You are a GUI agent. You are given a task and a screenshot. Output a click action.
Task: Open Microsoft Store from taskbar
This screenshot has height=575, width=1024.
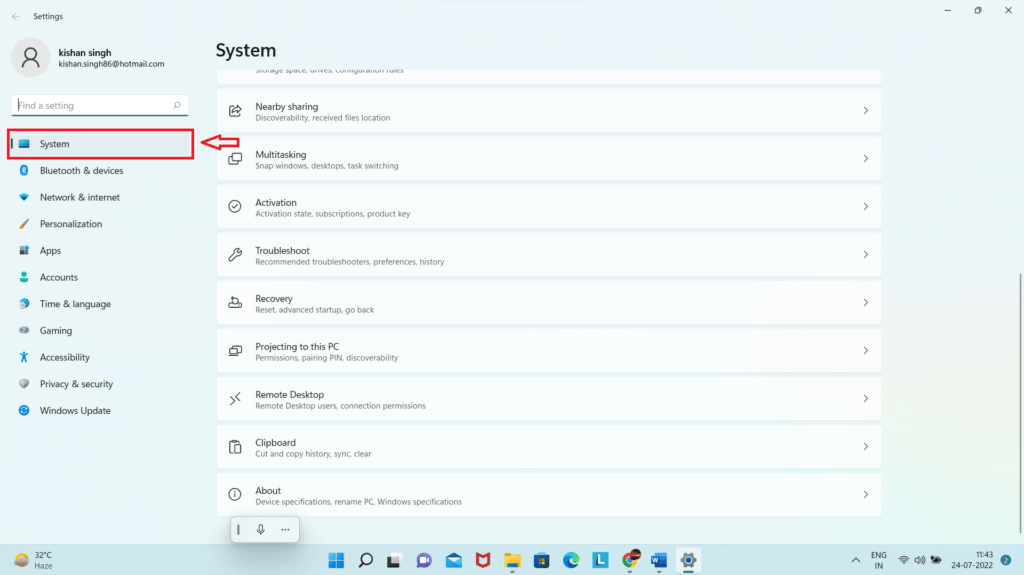click(541, 560)
